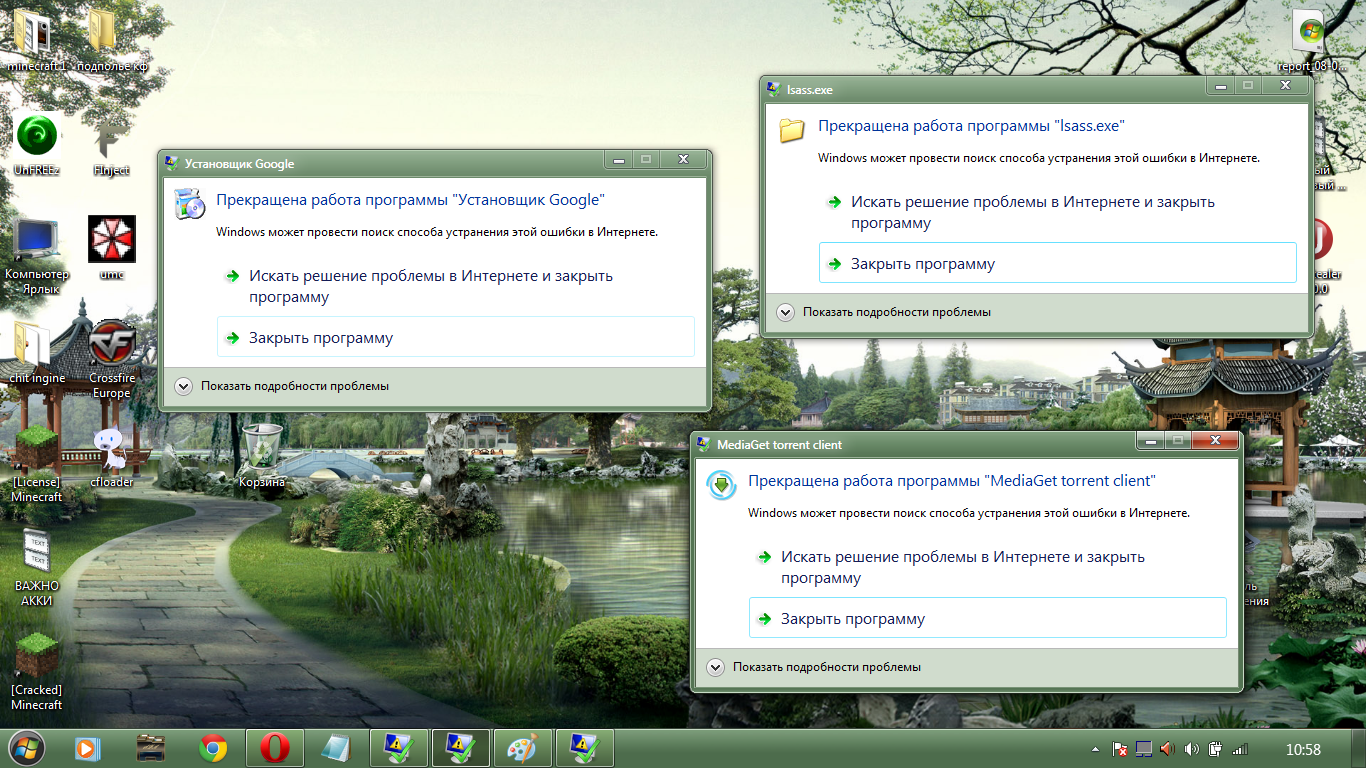The image size is (1369, 776).
Task: Open the Action Center flag tray icon
Action: pyautogui.click(x=1121, y=749)
